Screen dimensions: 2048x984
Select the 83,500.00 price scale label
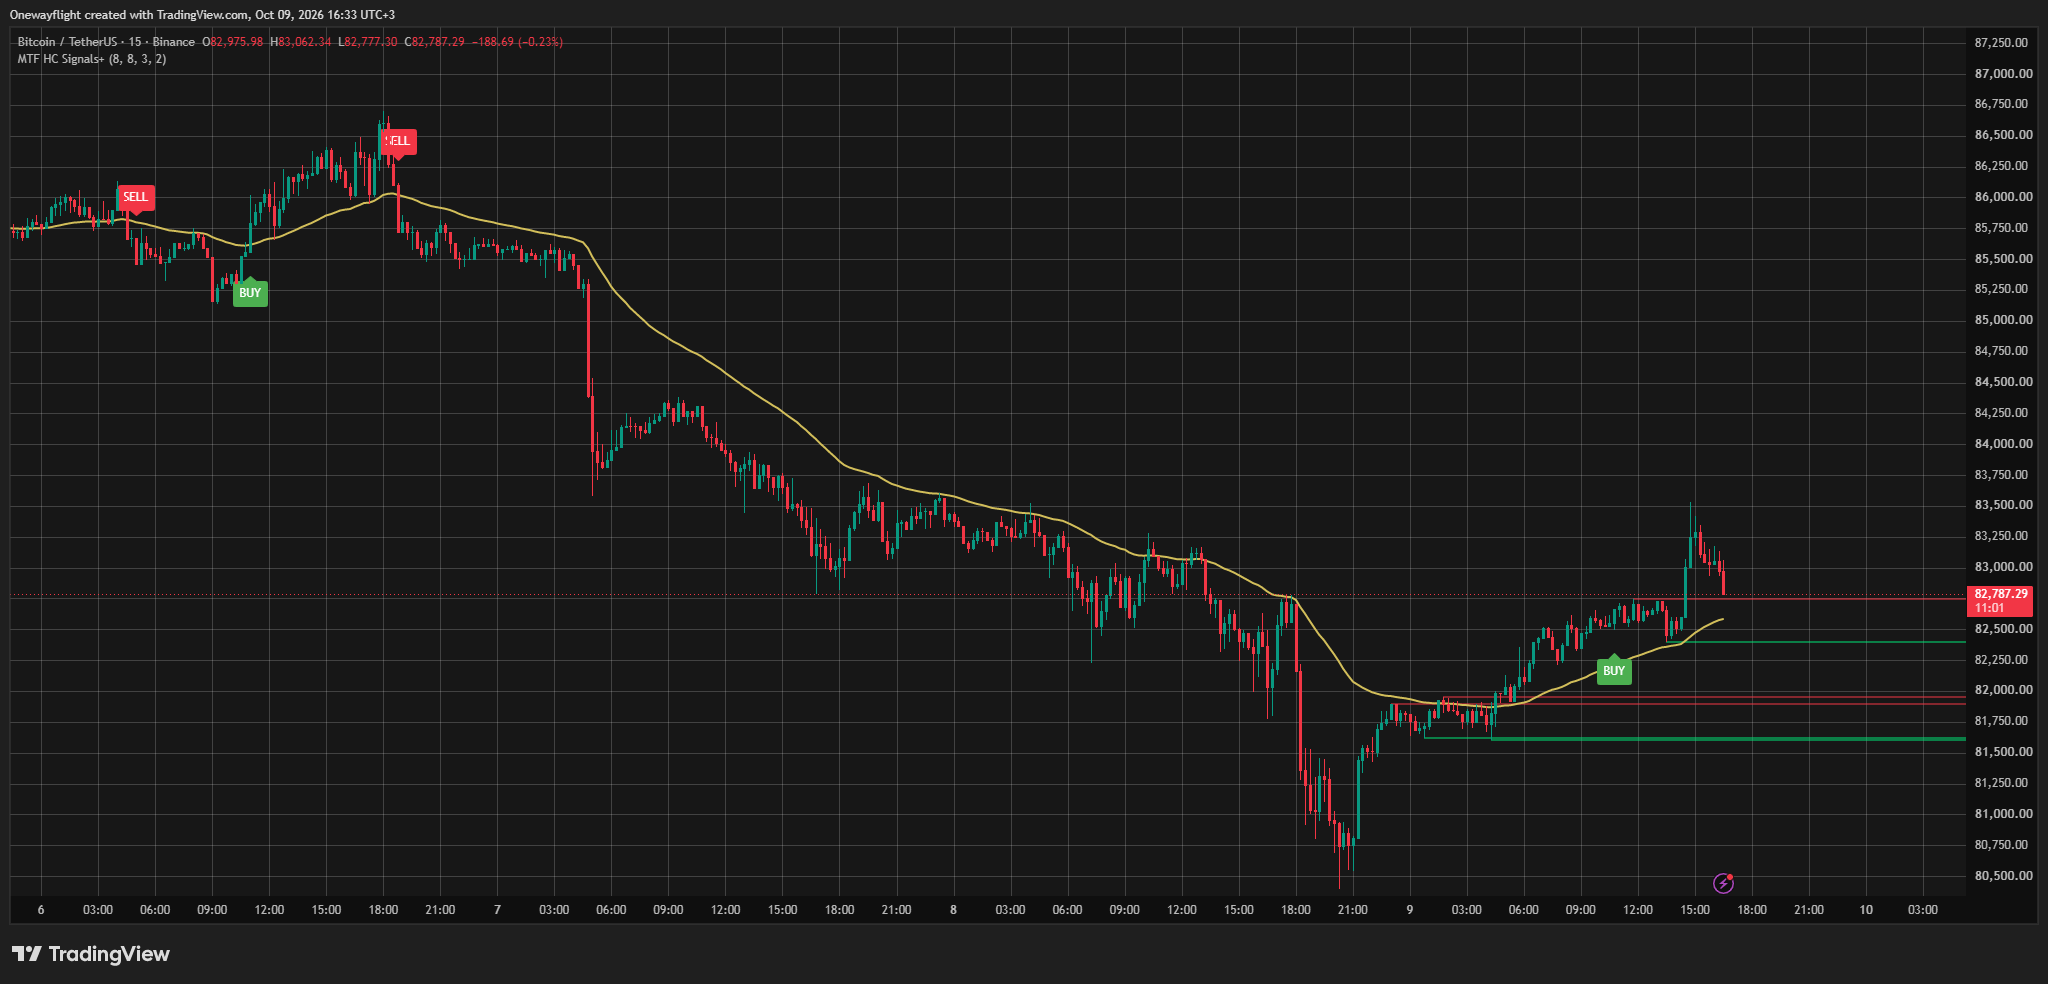pos(2003,505)
